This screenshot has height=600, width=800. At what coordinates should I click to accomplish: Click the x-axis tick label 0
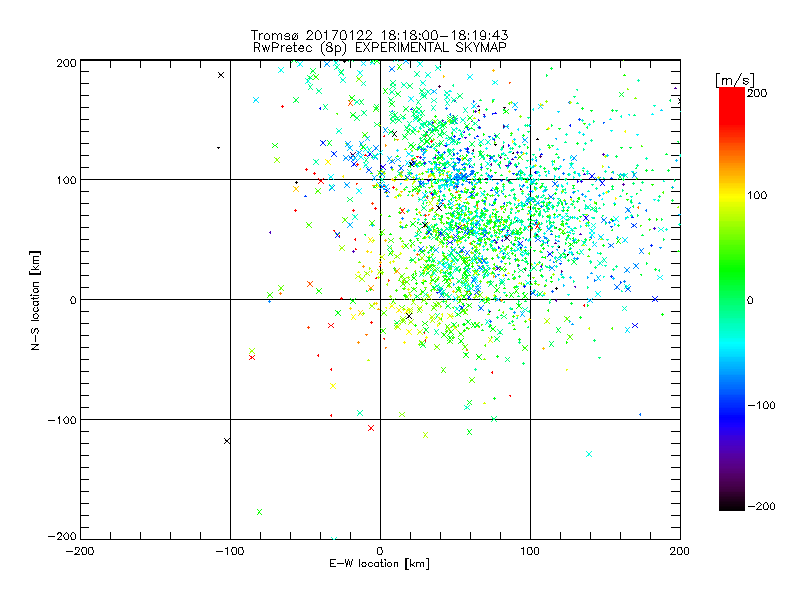tap(380, 551)
